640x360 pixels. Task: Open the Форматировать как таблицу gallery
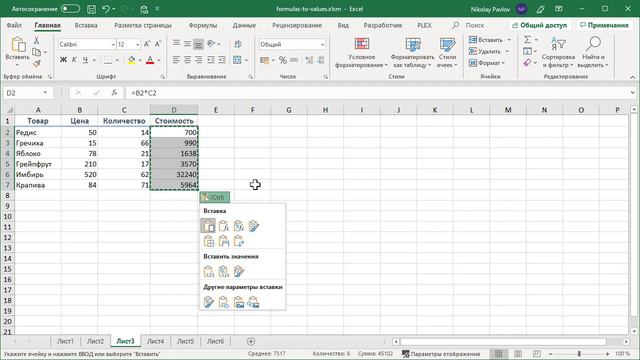point(412,53)
